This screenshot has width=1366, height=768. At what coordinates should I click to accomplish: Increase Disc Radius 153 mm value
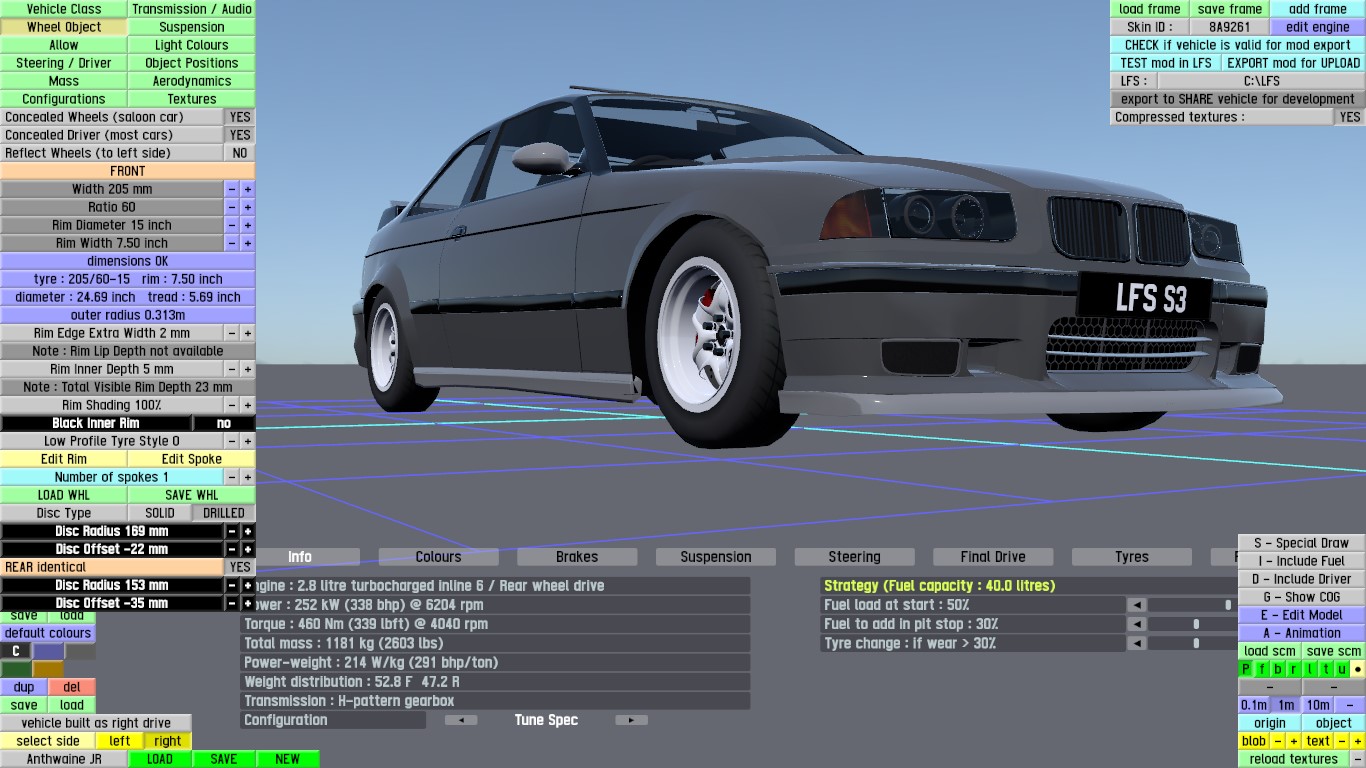point(248,585)
